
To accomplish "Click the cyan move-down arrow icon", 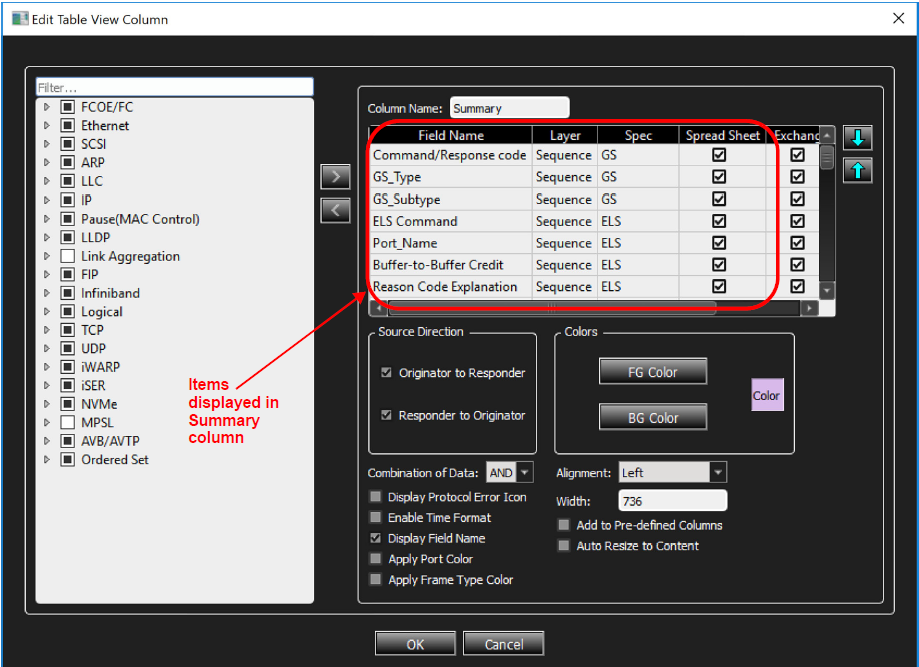I will [x=857, y=138].
